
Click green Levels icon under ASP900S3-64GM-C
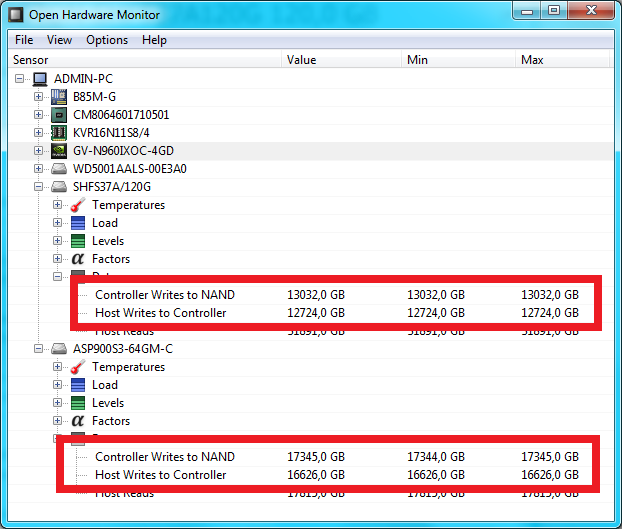[78, 403]
